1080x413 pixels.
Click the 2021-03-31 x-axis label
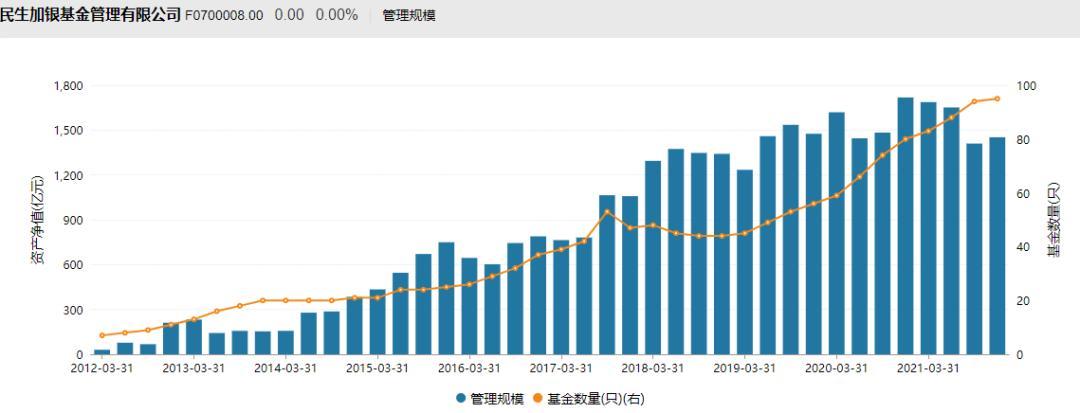pyautogui.click(x=929, y=368)
